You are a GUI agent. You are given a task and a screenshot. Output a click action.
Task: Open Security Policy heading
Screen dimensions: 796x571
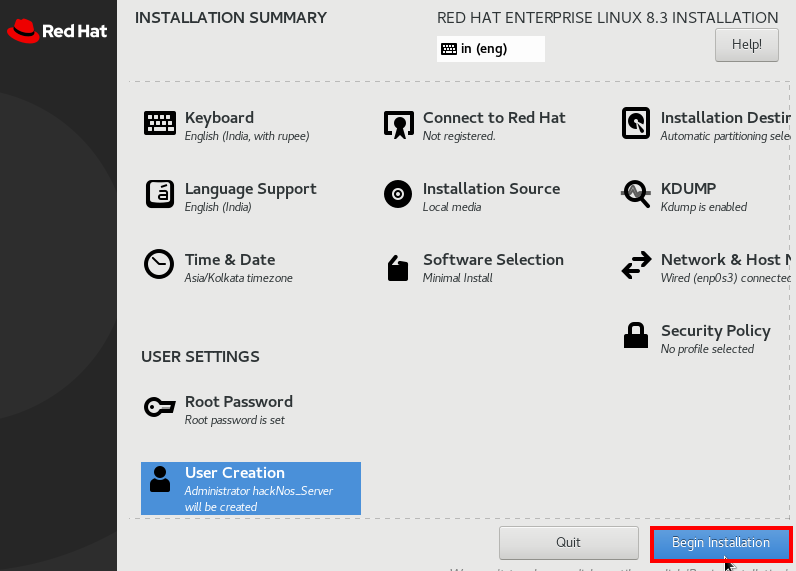(x=716, y=331)
